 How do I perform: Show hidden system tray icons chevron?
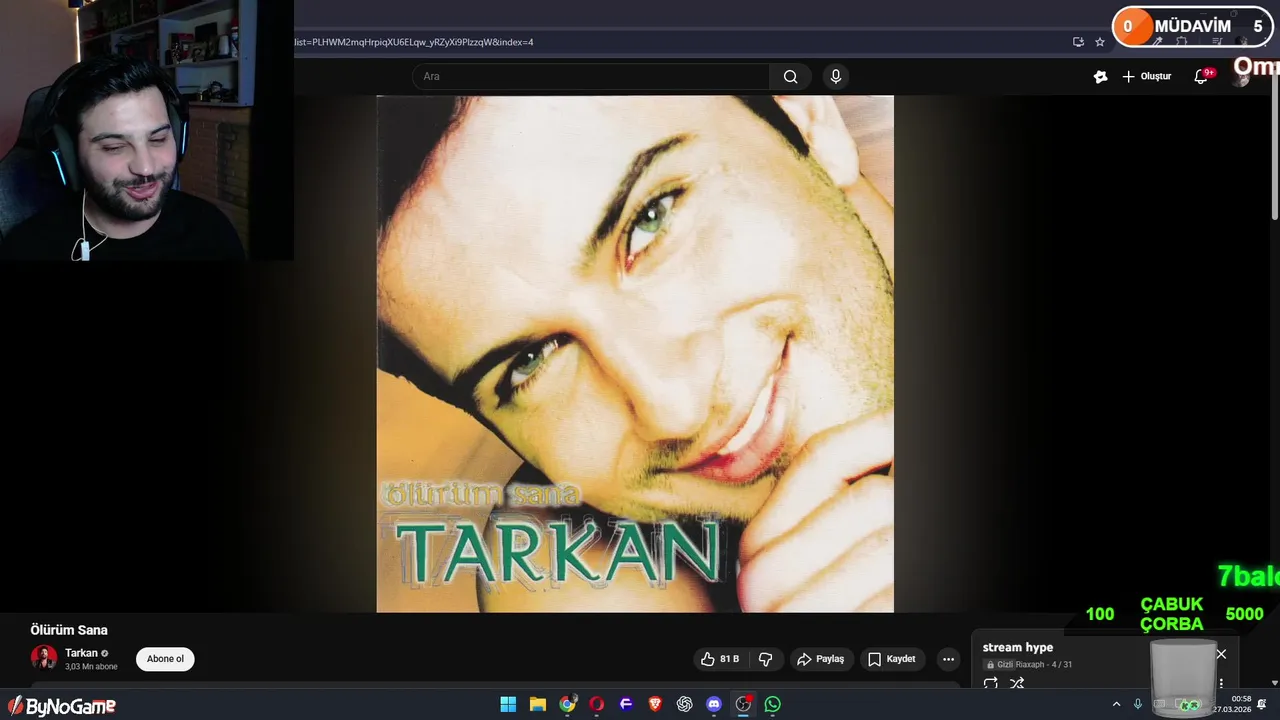pyautogui.click(x=1116, y=704)
